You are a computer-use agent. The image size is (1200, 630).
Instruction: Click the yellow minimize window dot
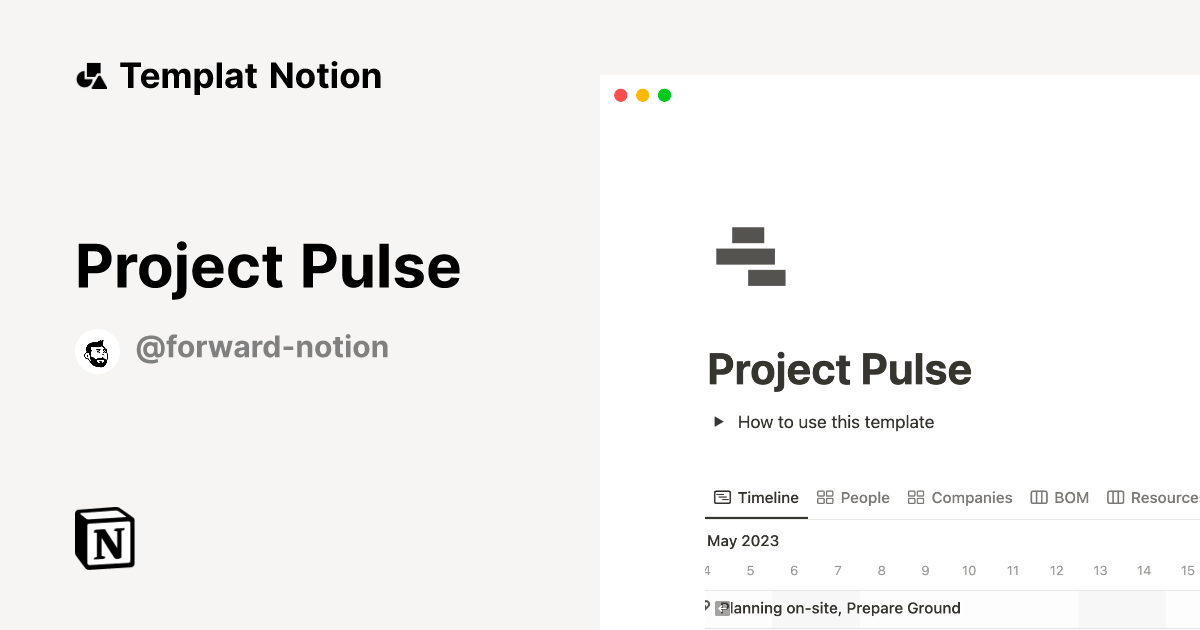coord(642,94)
